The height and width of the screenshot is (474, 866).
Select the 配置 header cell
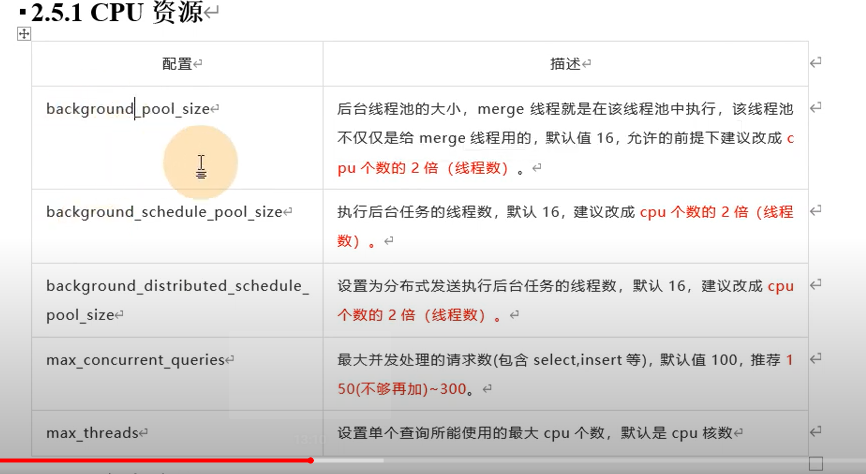point(177,64)
